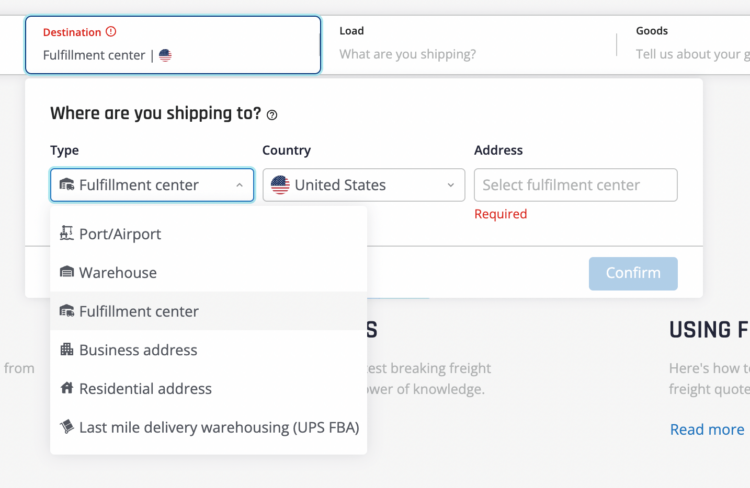This screenshot has width=750, height=488.
Task: Click the Port/Airport crane icon
Action: pos(66,233)
